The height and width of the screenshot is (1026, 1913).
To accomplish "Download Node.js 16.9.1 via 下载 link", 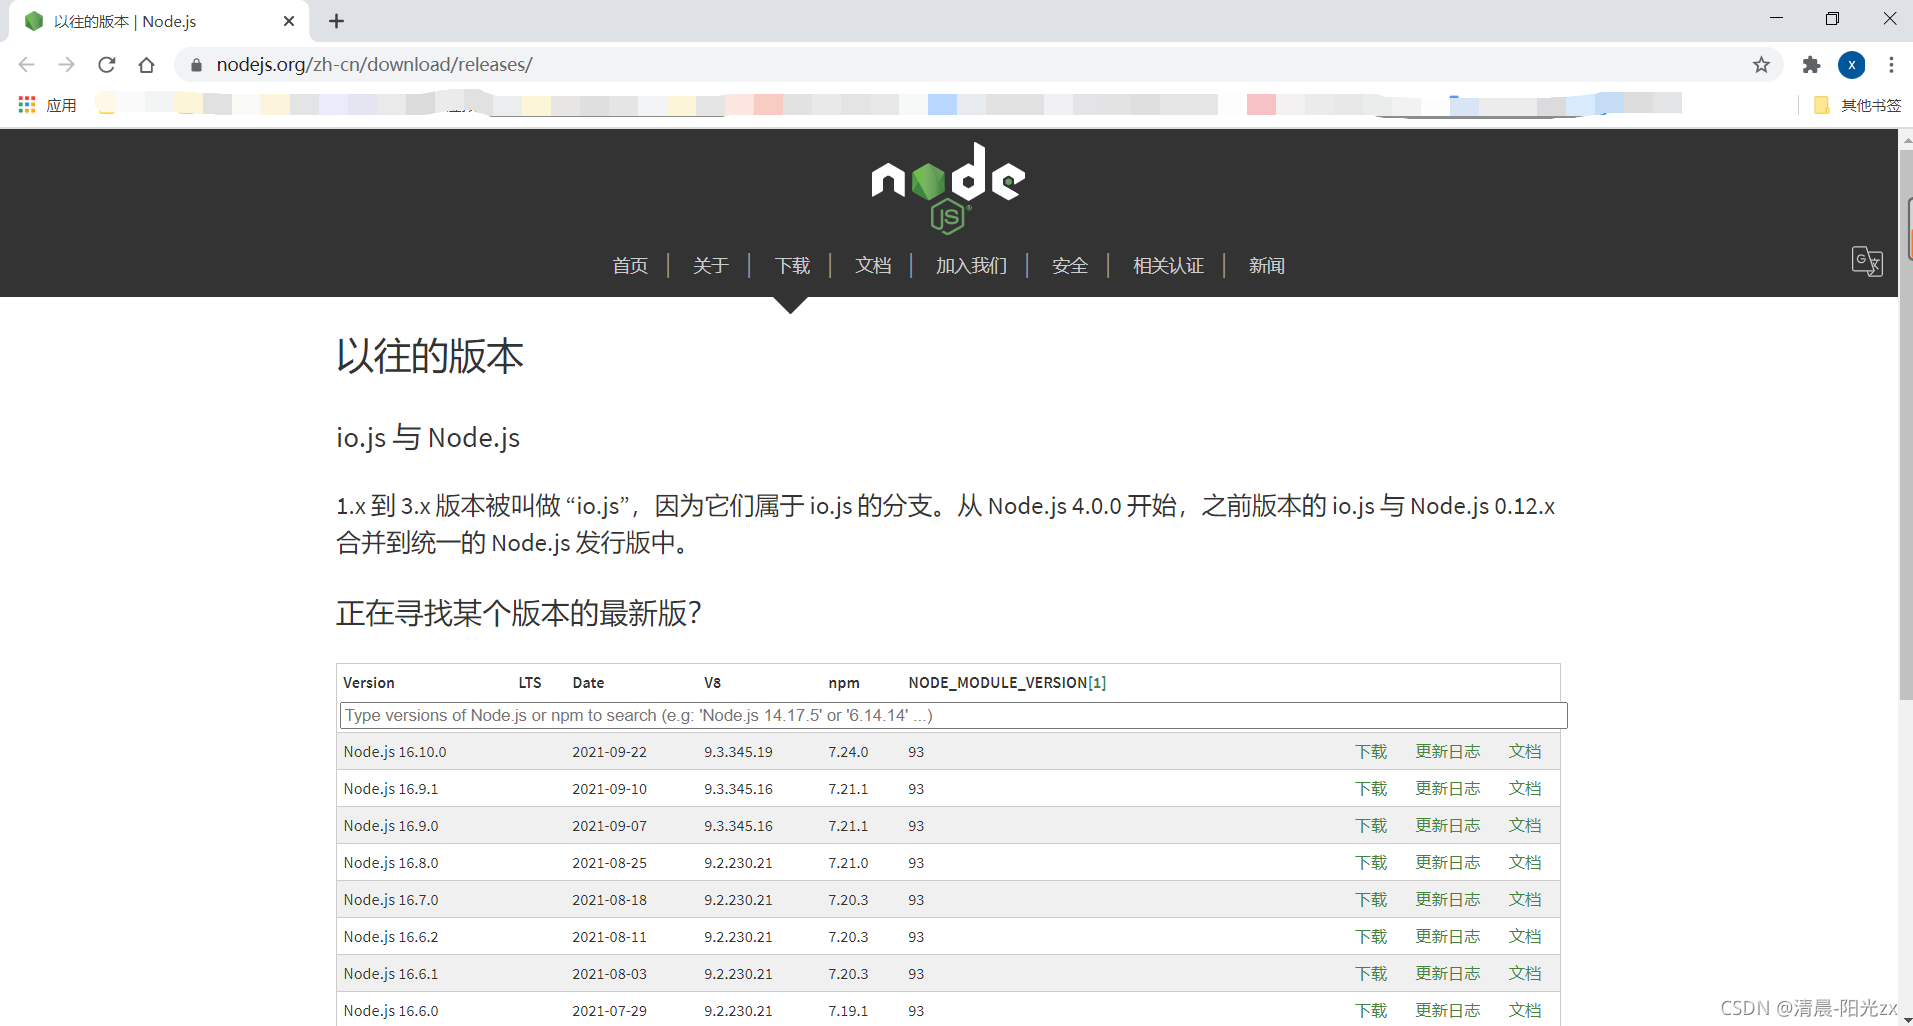I will [1371, 789].
